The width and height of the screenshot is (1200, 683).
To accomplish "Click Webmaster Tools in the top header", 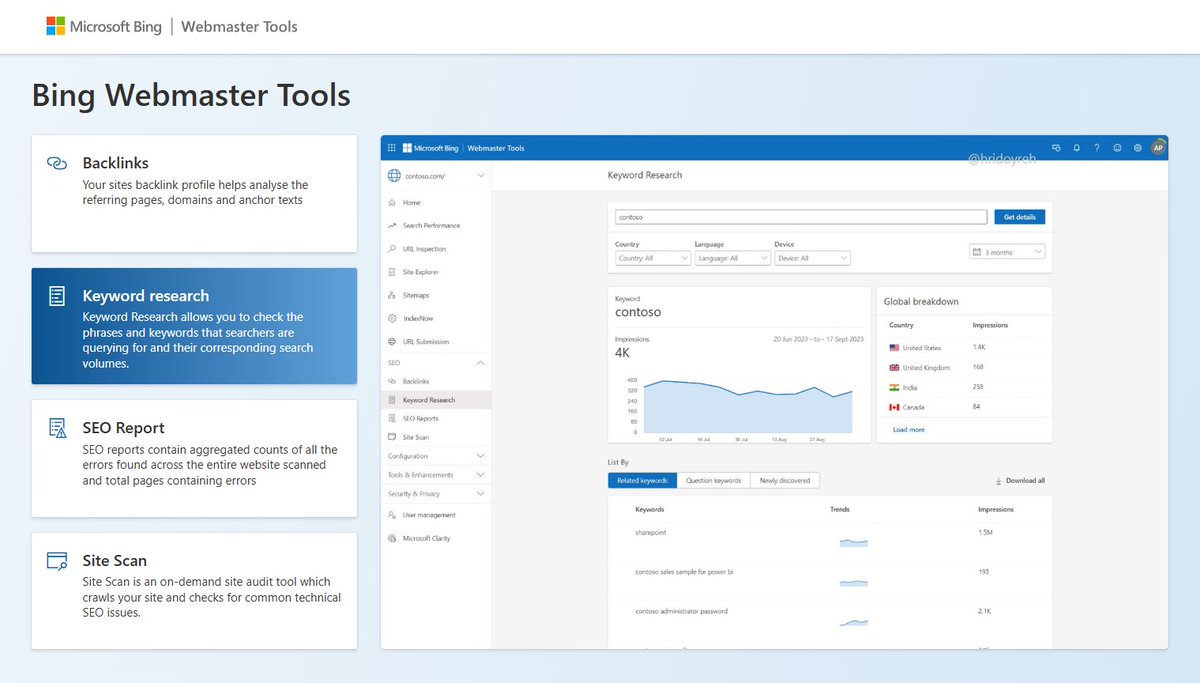I will tap(239, 27).
